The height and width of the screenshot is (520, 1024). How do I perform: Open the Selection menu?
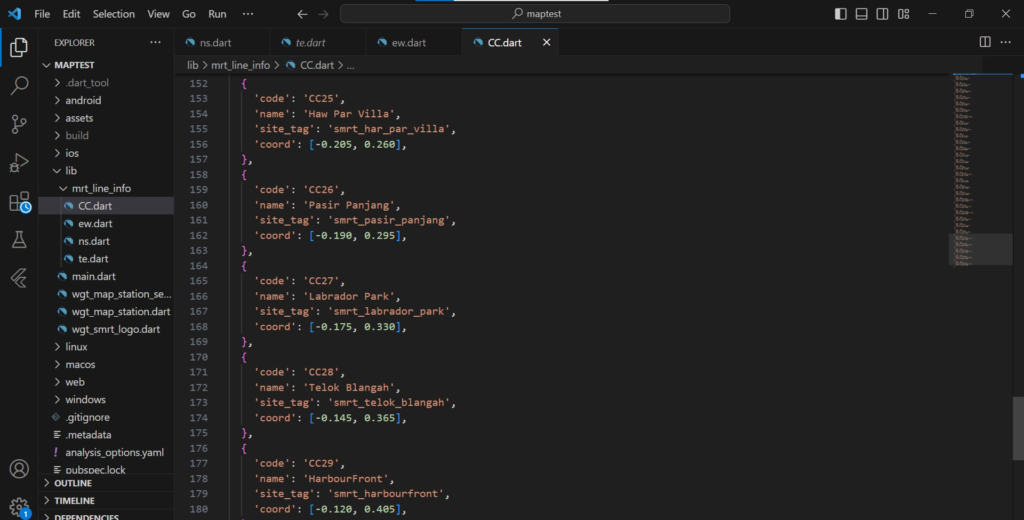[113, 14]
